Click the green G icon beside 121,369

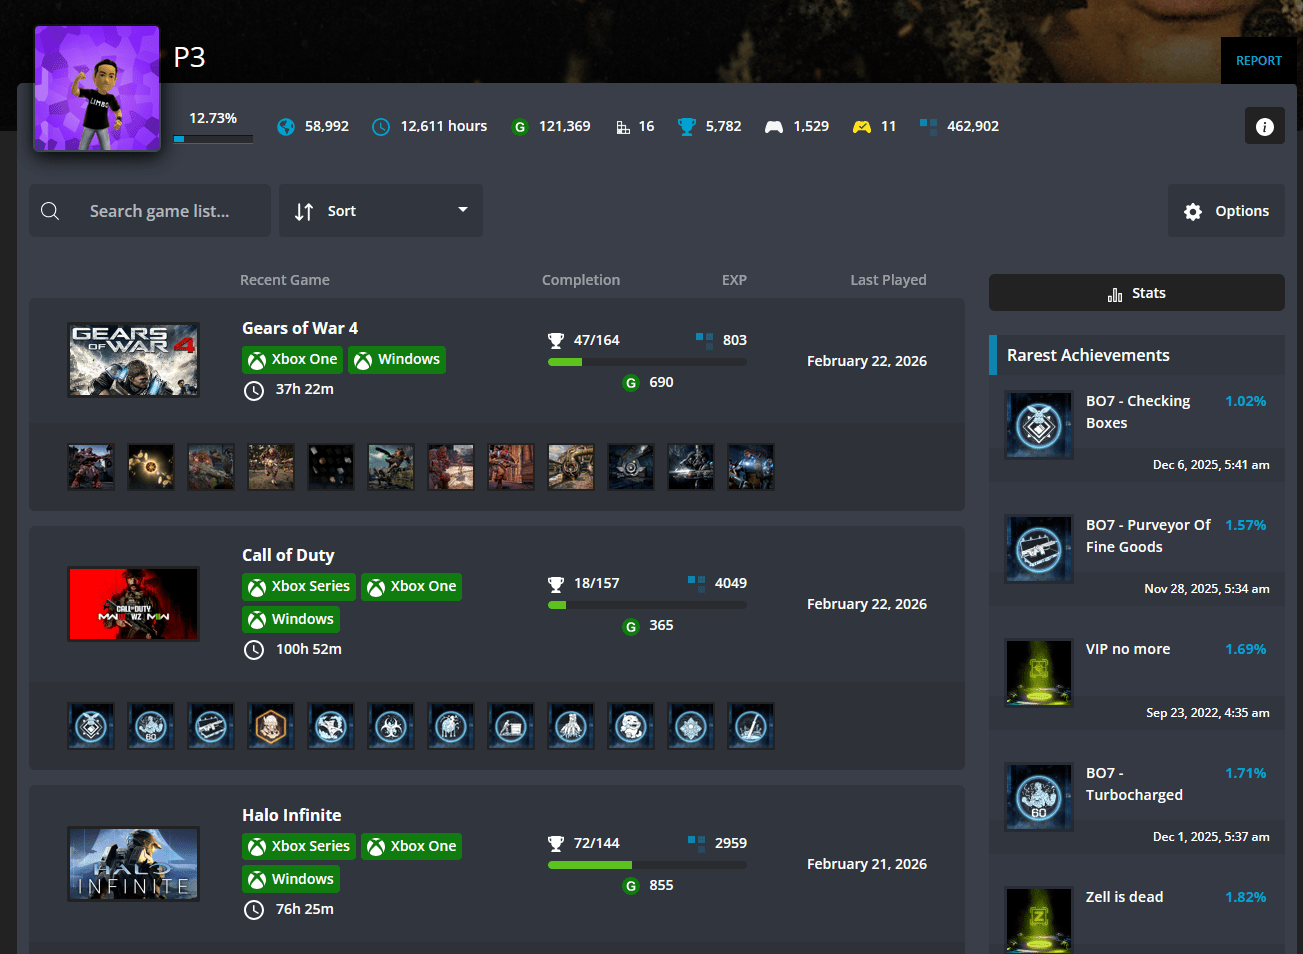519,127
